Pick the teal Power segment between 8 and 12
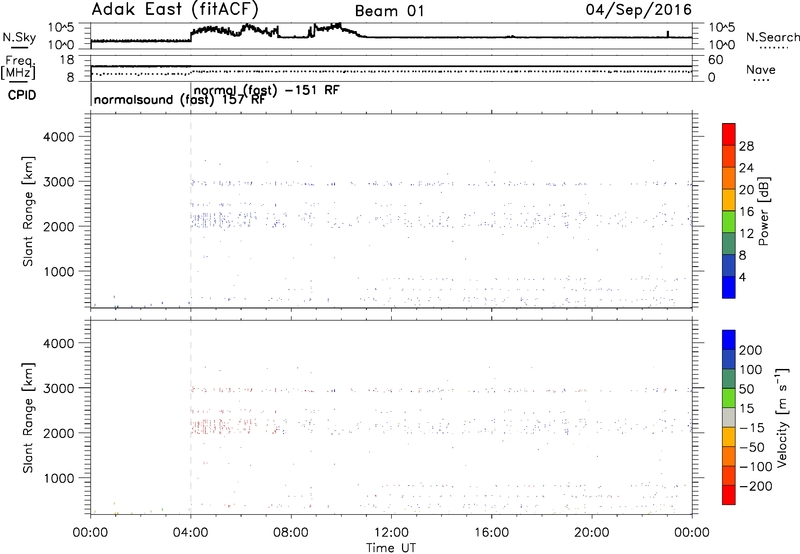800x554 pixels. click(729, 244)
